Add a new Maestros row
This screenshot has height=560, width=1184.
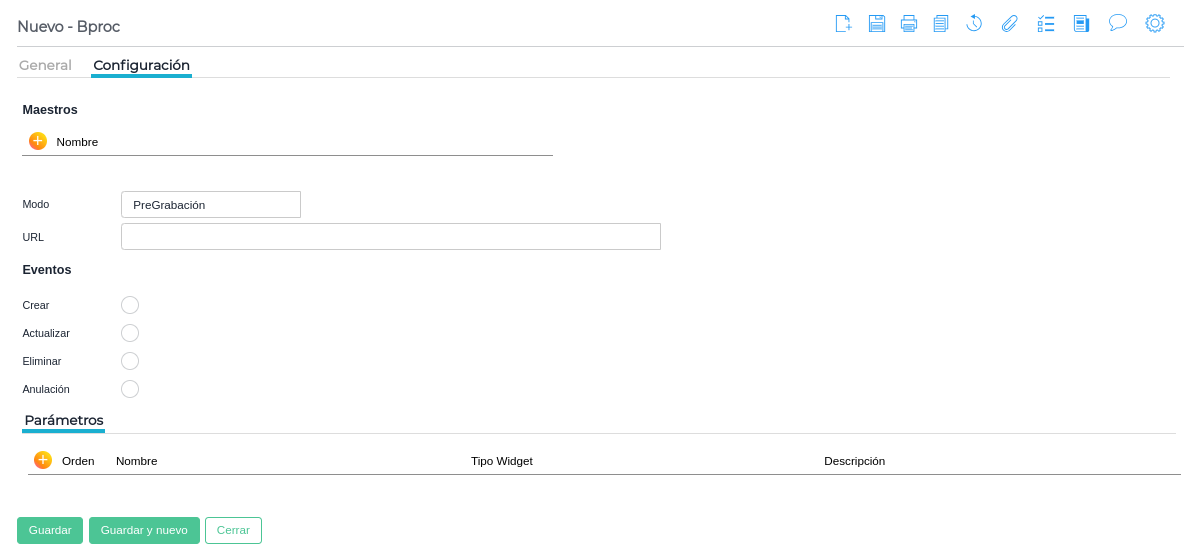(x=38, y=141)
